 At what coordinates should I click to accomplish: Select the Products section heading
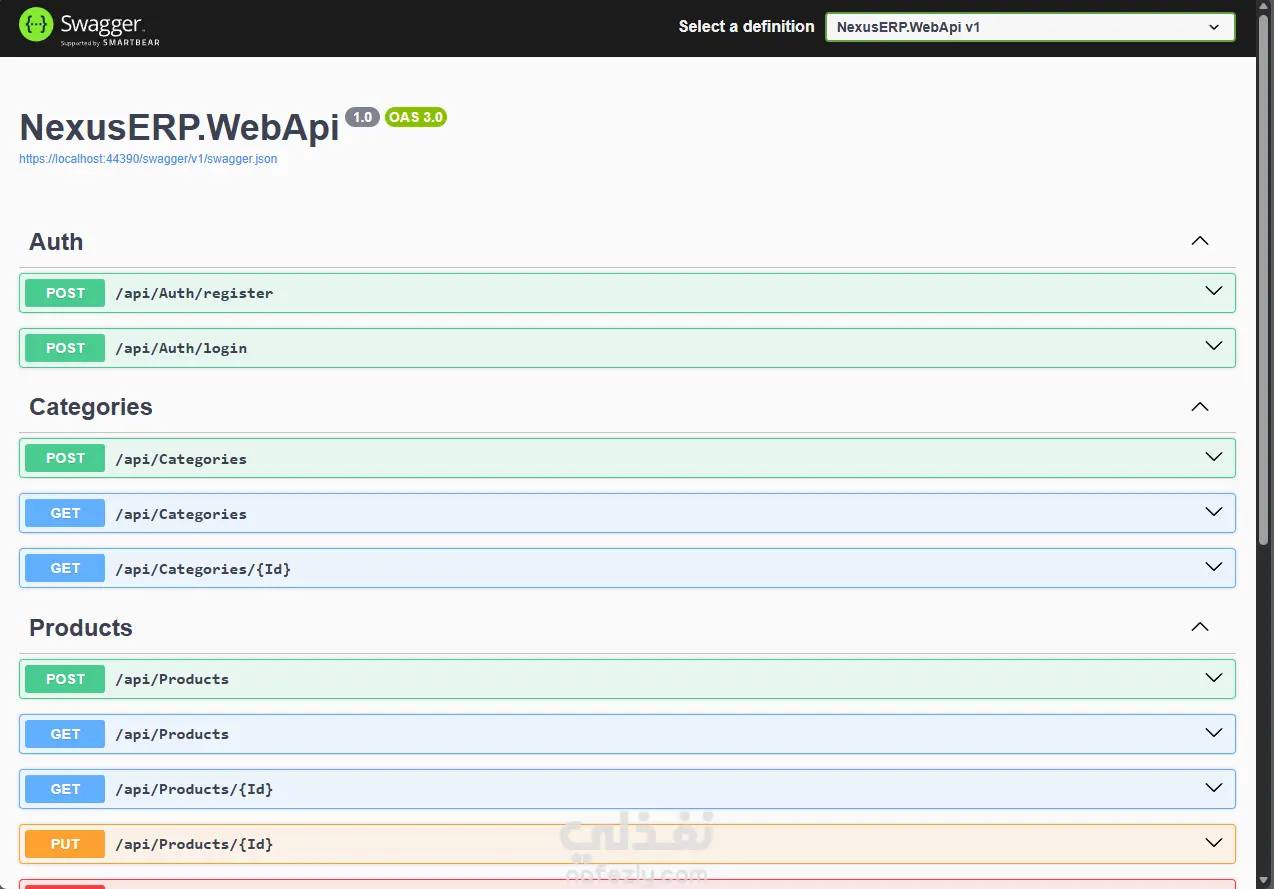click(81, 628)
